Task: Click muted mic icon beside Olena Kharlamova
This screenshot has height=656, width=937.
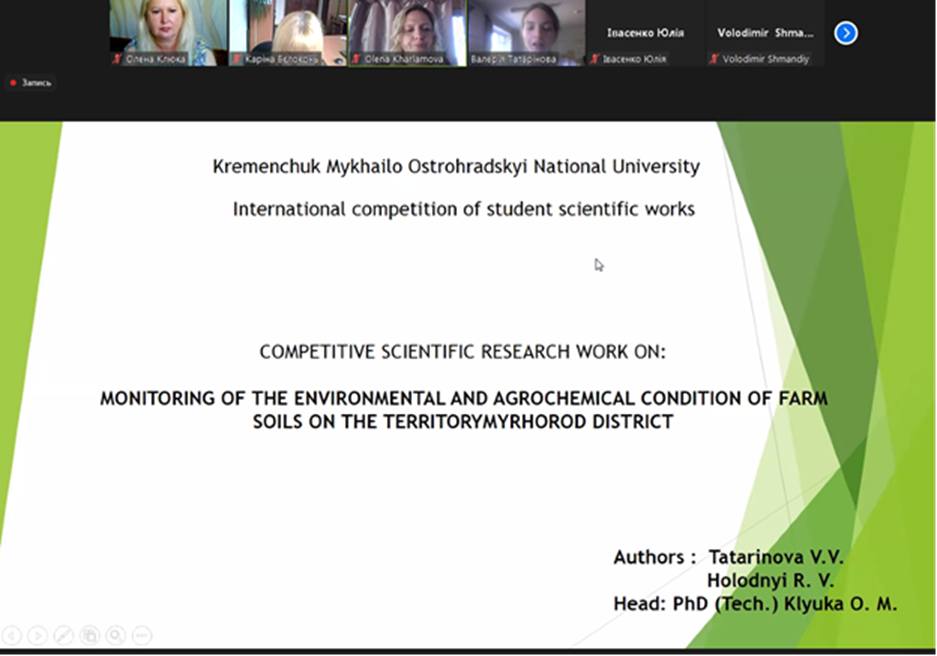Action: pos(356,59)
